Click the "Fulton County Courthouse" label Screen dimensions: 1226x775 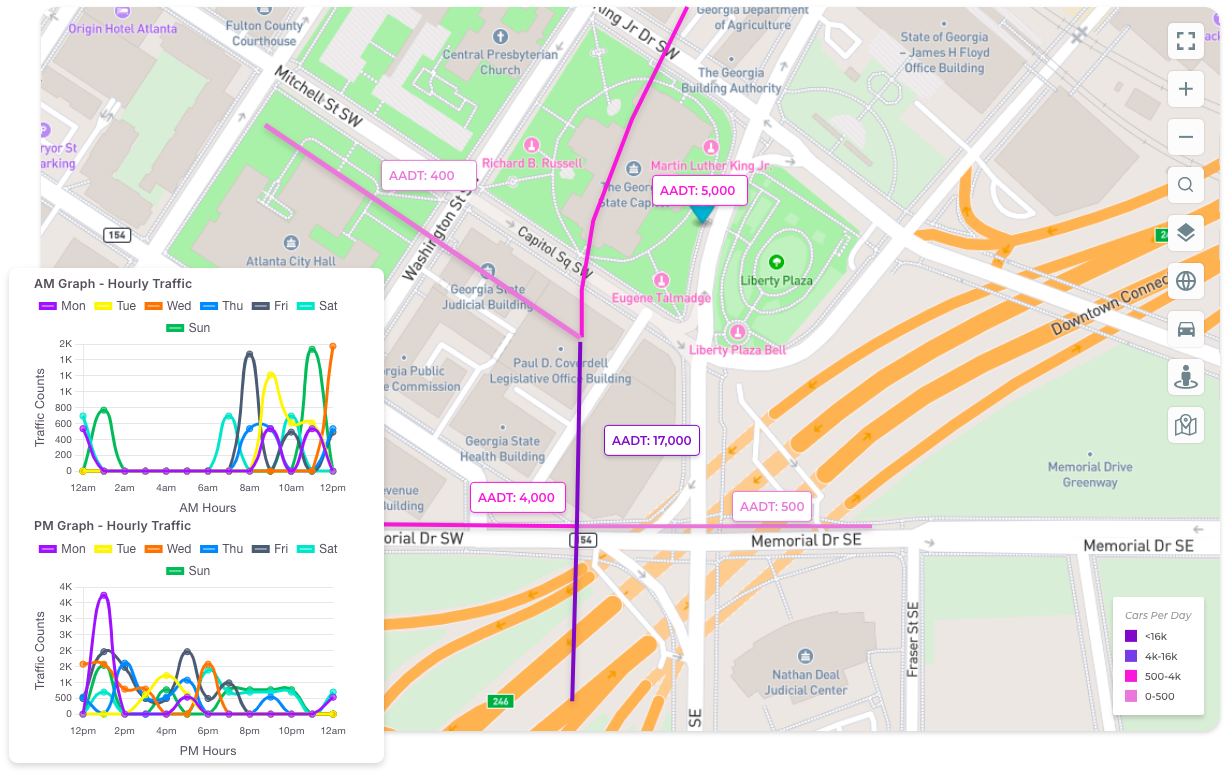264,34
